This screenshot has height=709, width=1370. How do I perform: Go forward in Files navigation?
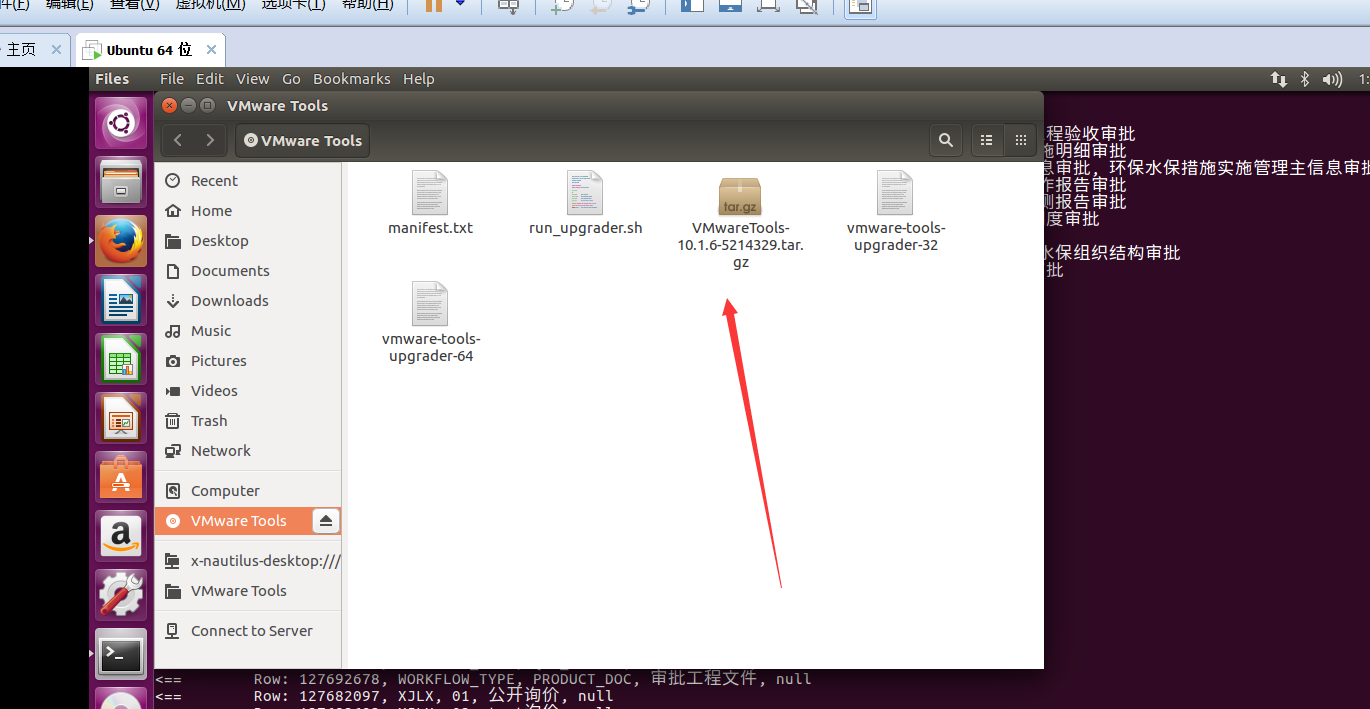210,141
